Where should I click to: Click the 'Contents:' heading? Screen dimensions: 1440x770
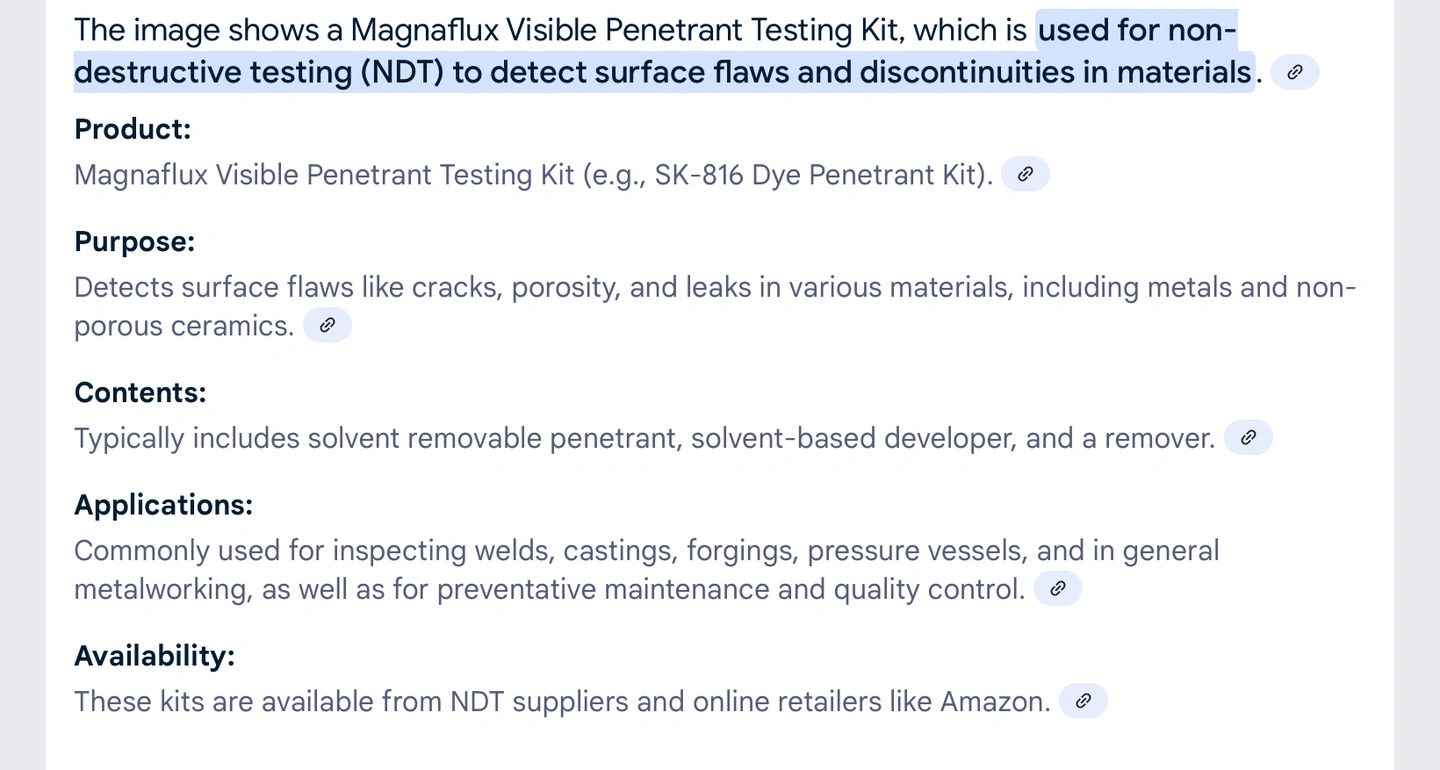click(140, 392)
